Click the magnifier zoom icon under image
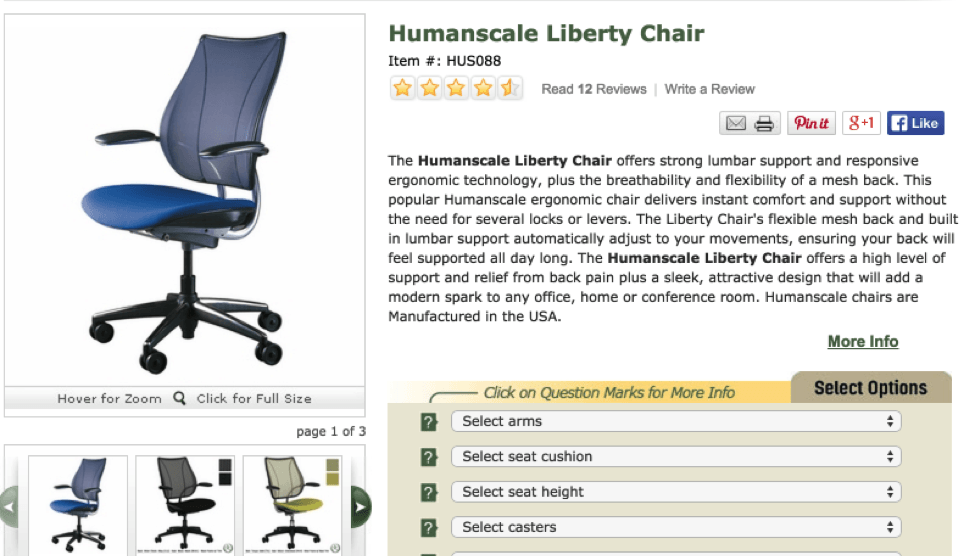 pyautogui.click(x=179, y=398)
